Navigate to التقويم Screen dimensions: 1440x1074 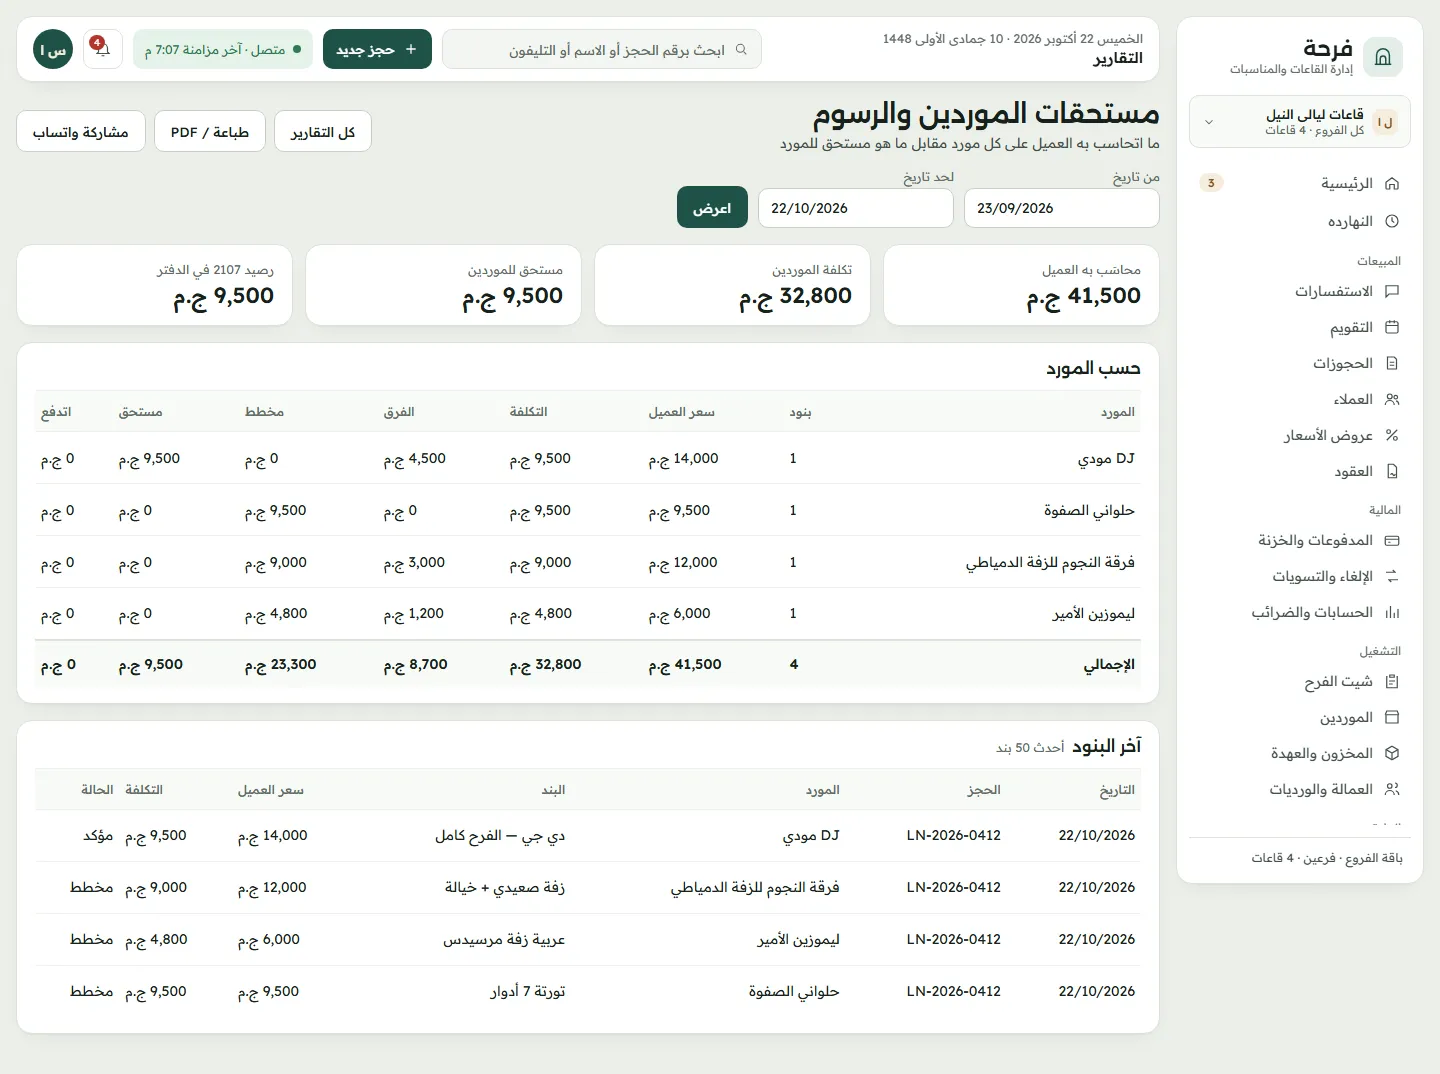pos(1300,327)
